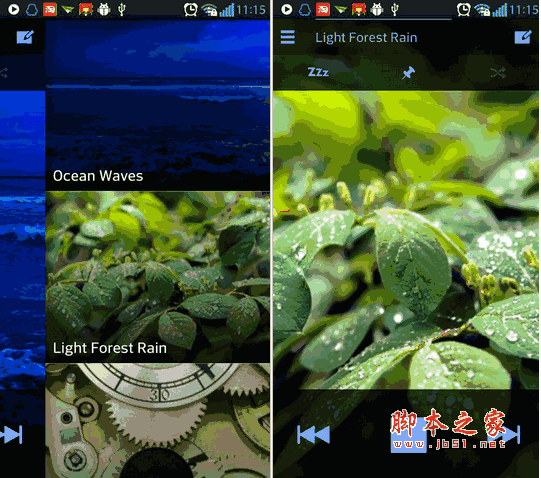The width and height of the screenshot is (541, 478).
Task: Tap the alarm clock icon in left status bar
Action: (190, 9)
